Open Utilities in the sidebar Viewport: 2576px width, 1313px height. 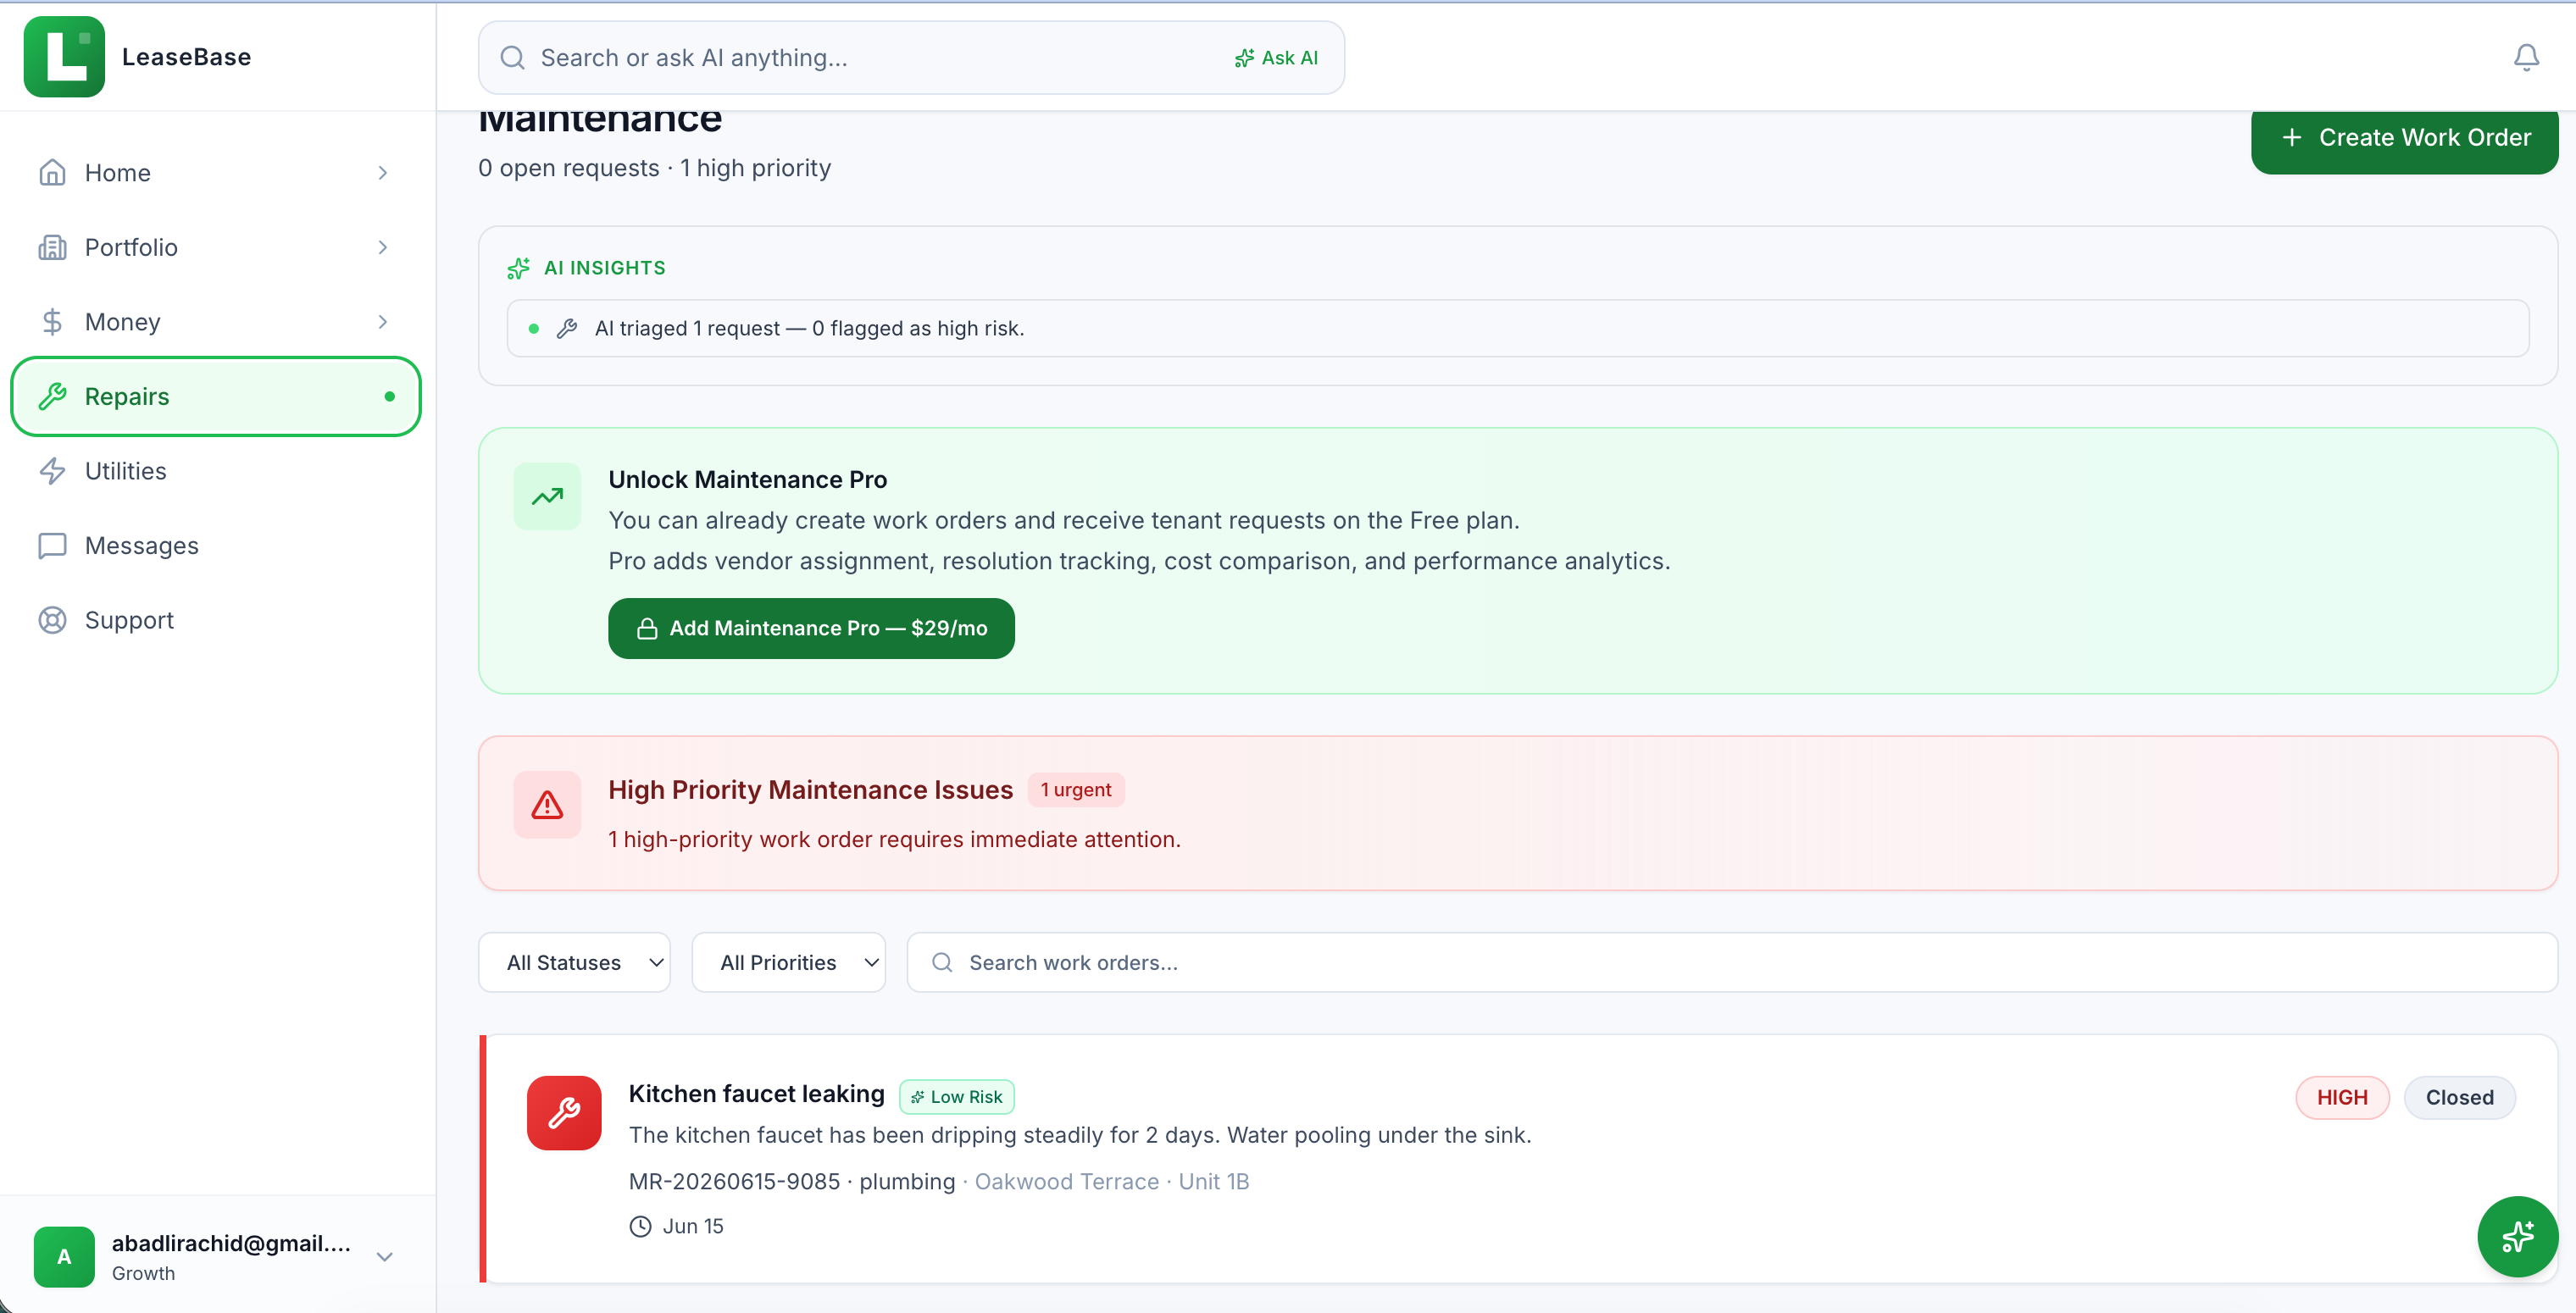tap(216, 471)
